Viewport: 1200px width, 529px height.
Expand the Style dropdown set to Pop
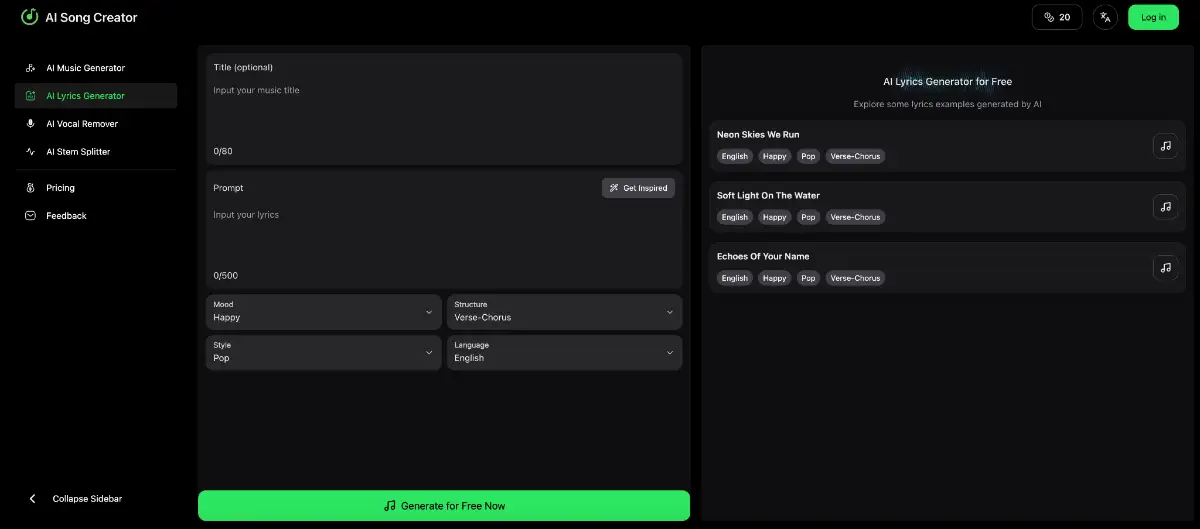point(323,352)
